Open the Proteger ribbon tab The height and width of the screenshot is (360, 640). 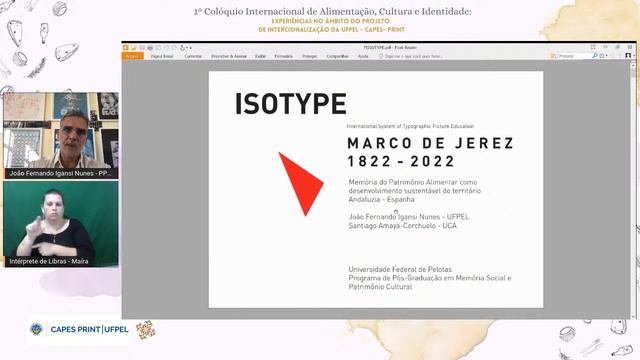[x=310, y=56]
